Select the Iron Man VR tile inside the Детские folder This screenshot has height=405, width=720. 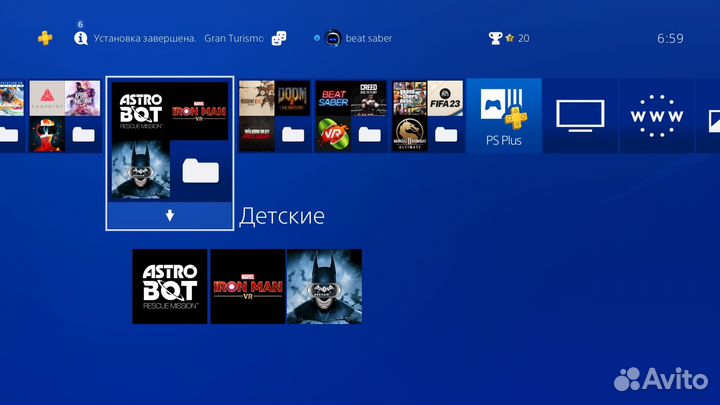pos(199,111)
